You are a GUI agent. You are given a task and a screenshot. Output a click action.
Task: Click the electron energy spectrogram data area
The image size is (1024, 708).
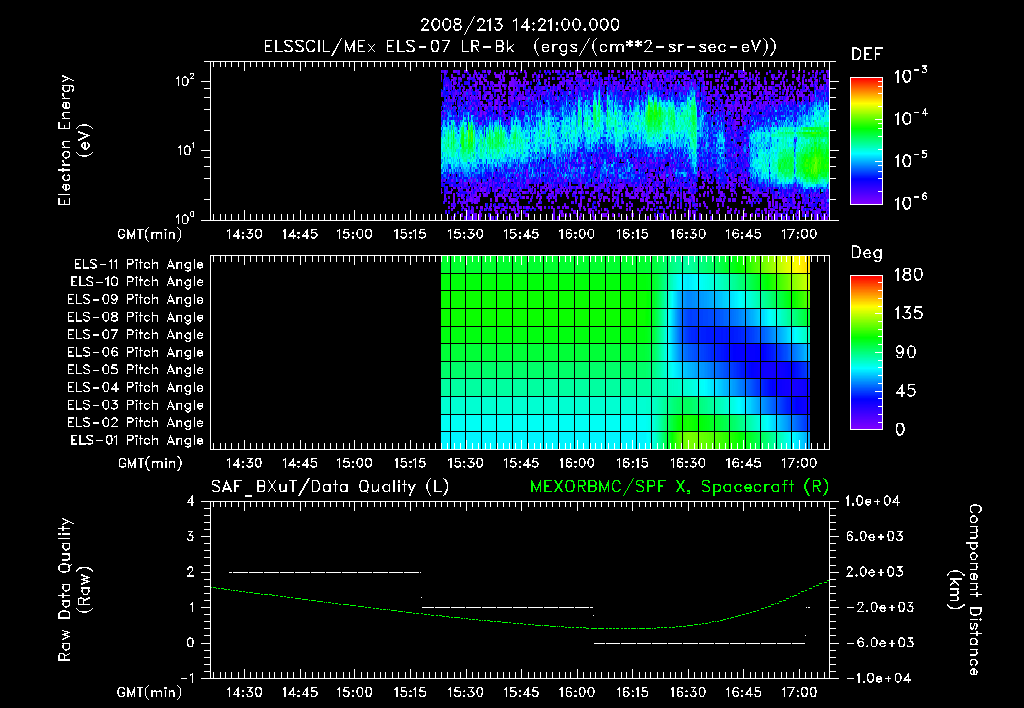coord(635,144)
